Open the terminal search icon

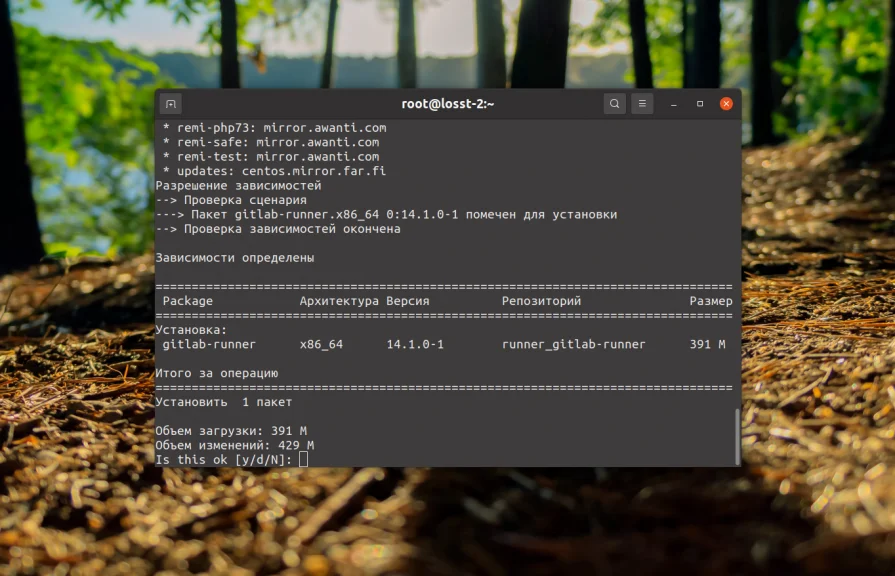coord(613,103)
